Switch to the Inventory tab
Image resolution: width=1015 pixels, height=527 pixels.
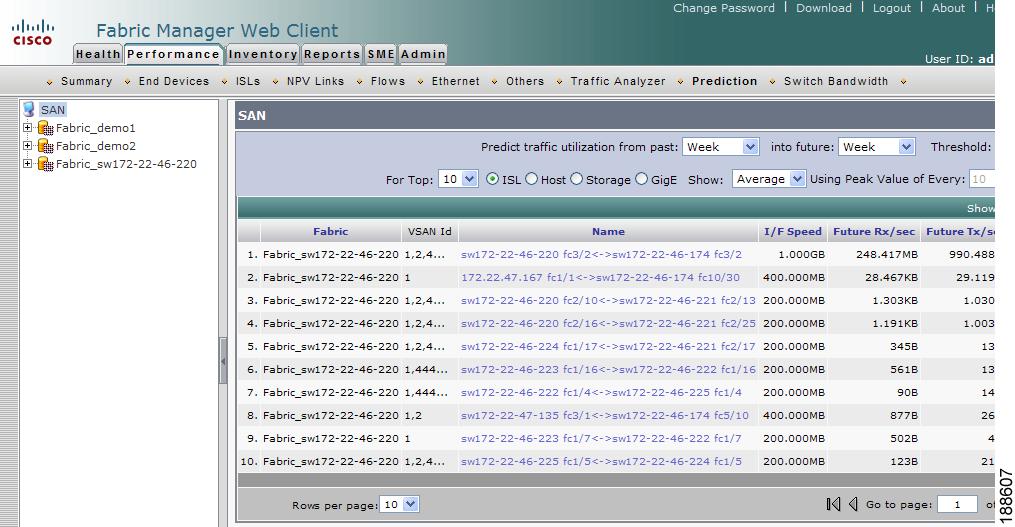[x=263, y=54]
